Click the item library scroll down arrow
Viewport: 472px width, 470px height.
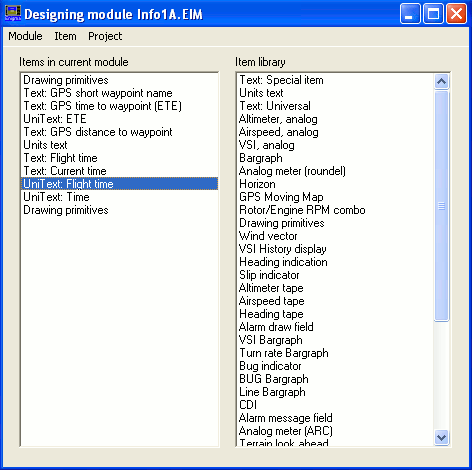tap(441, 437)
